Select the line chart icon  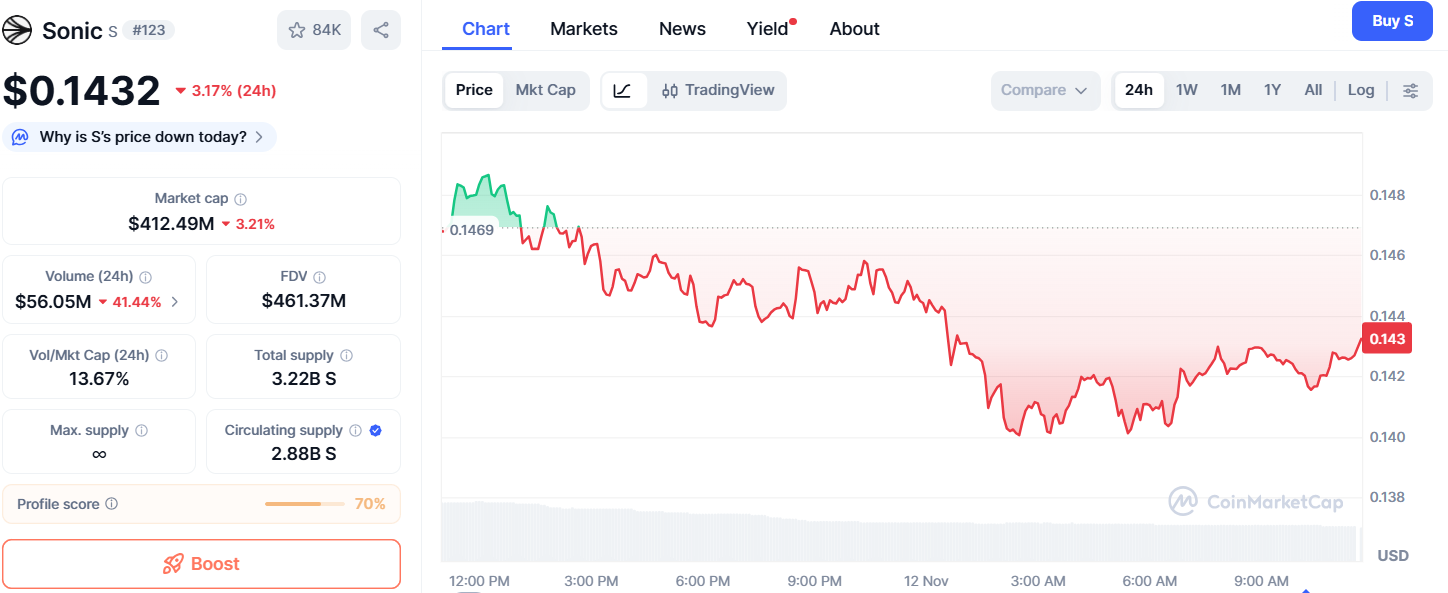coord(624,90)
